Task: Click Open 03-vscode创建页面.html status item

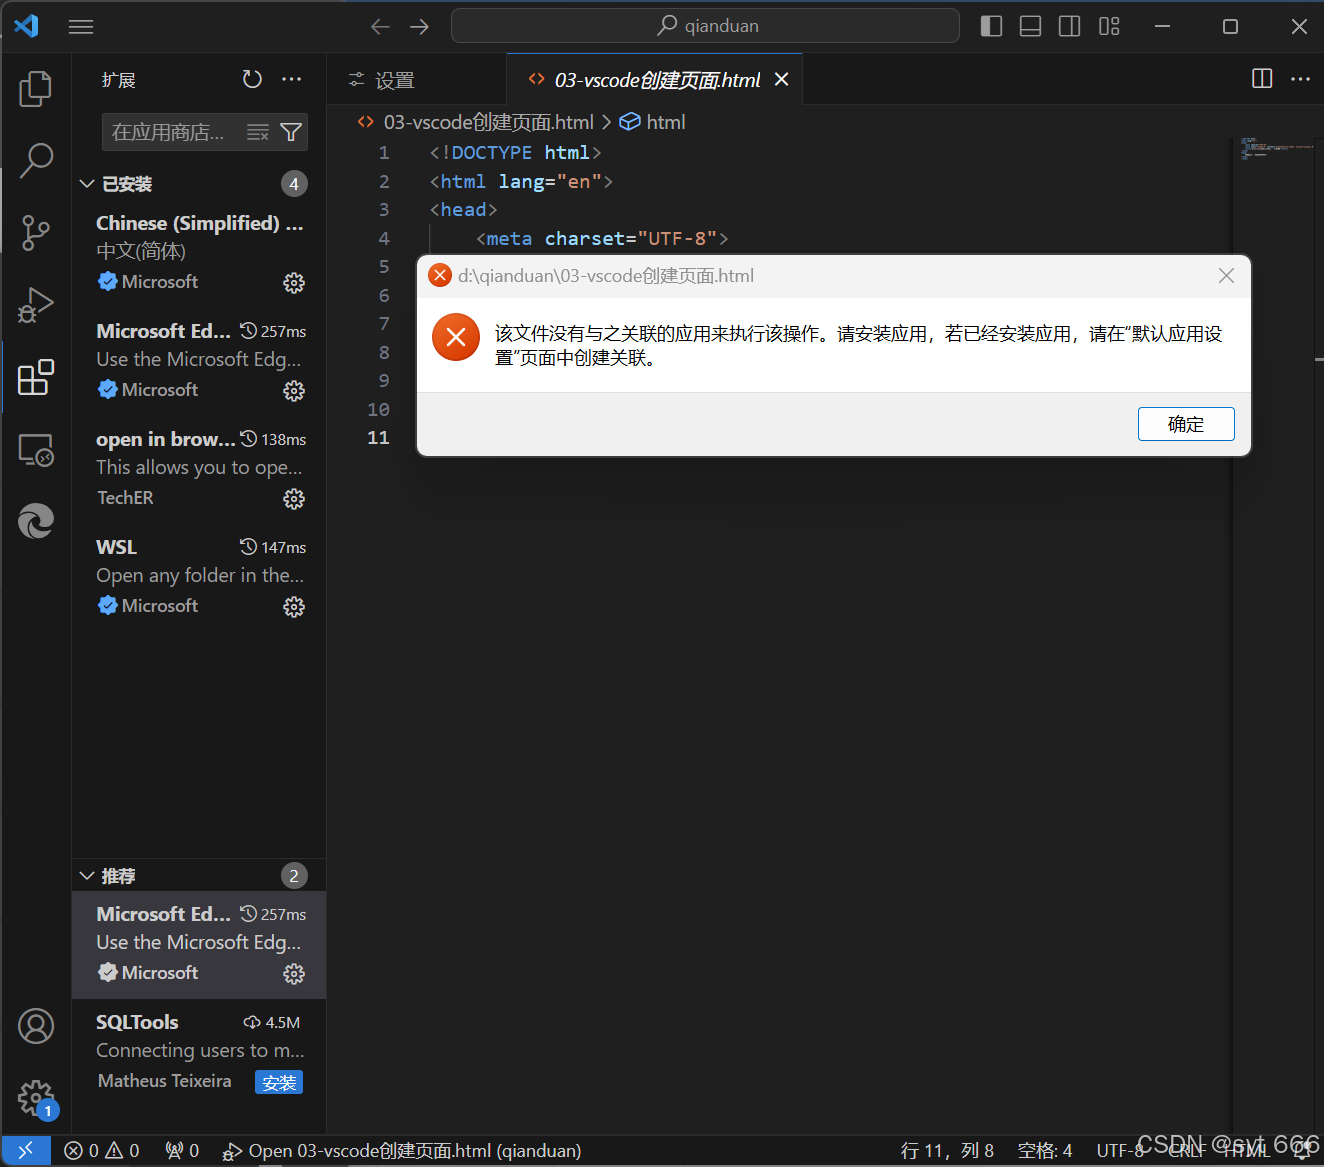Action: [x=402, y=1151]
